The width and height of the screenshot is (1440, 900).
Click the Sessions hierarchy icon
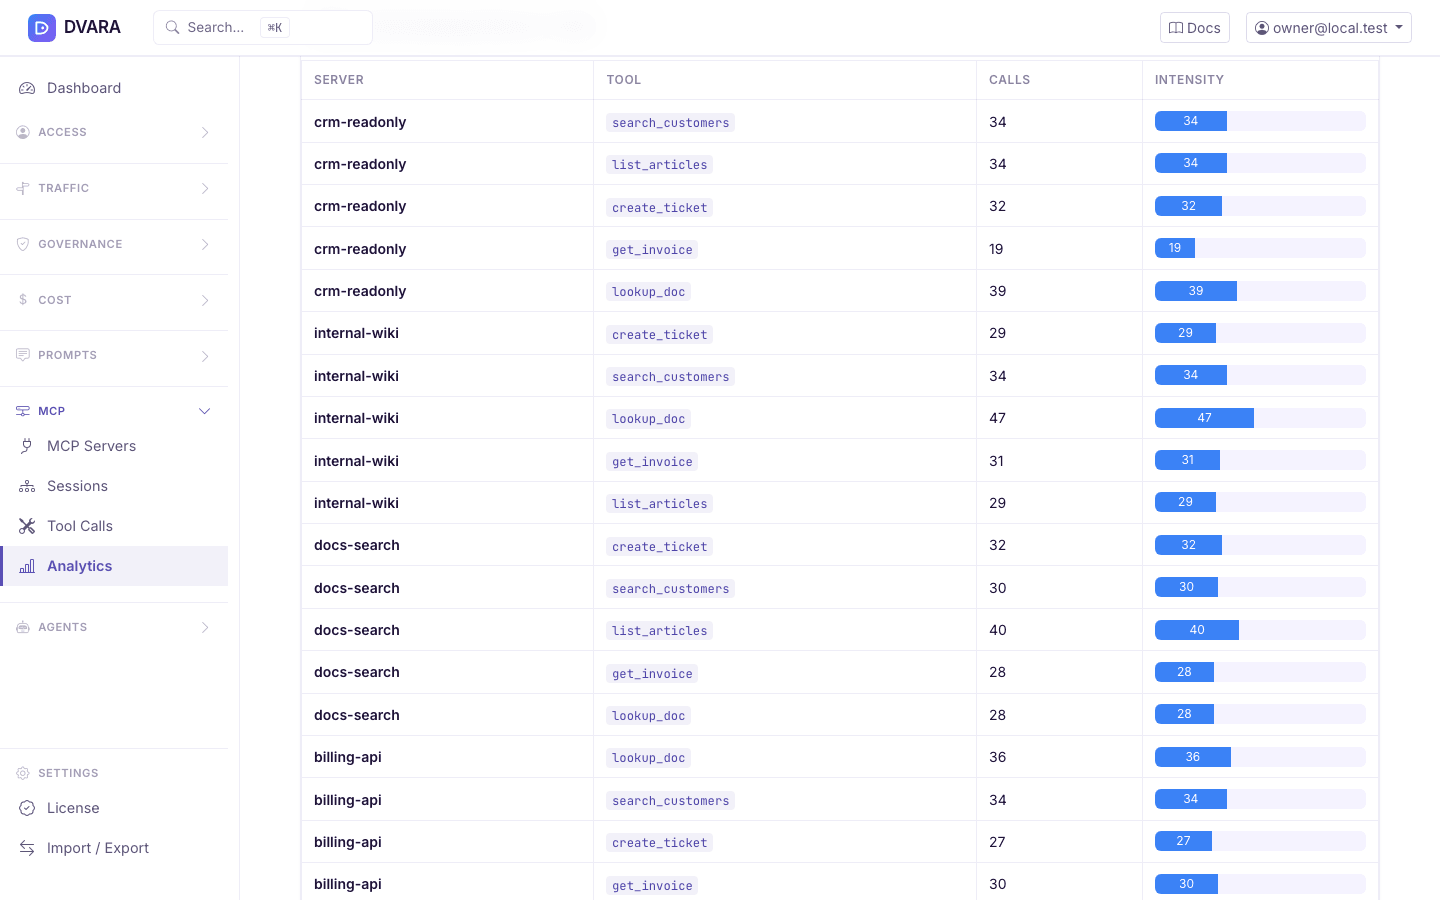(x=27, y=486)
